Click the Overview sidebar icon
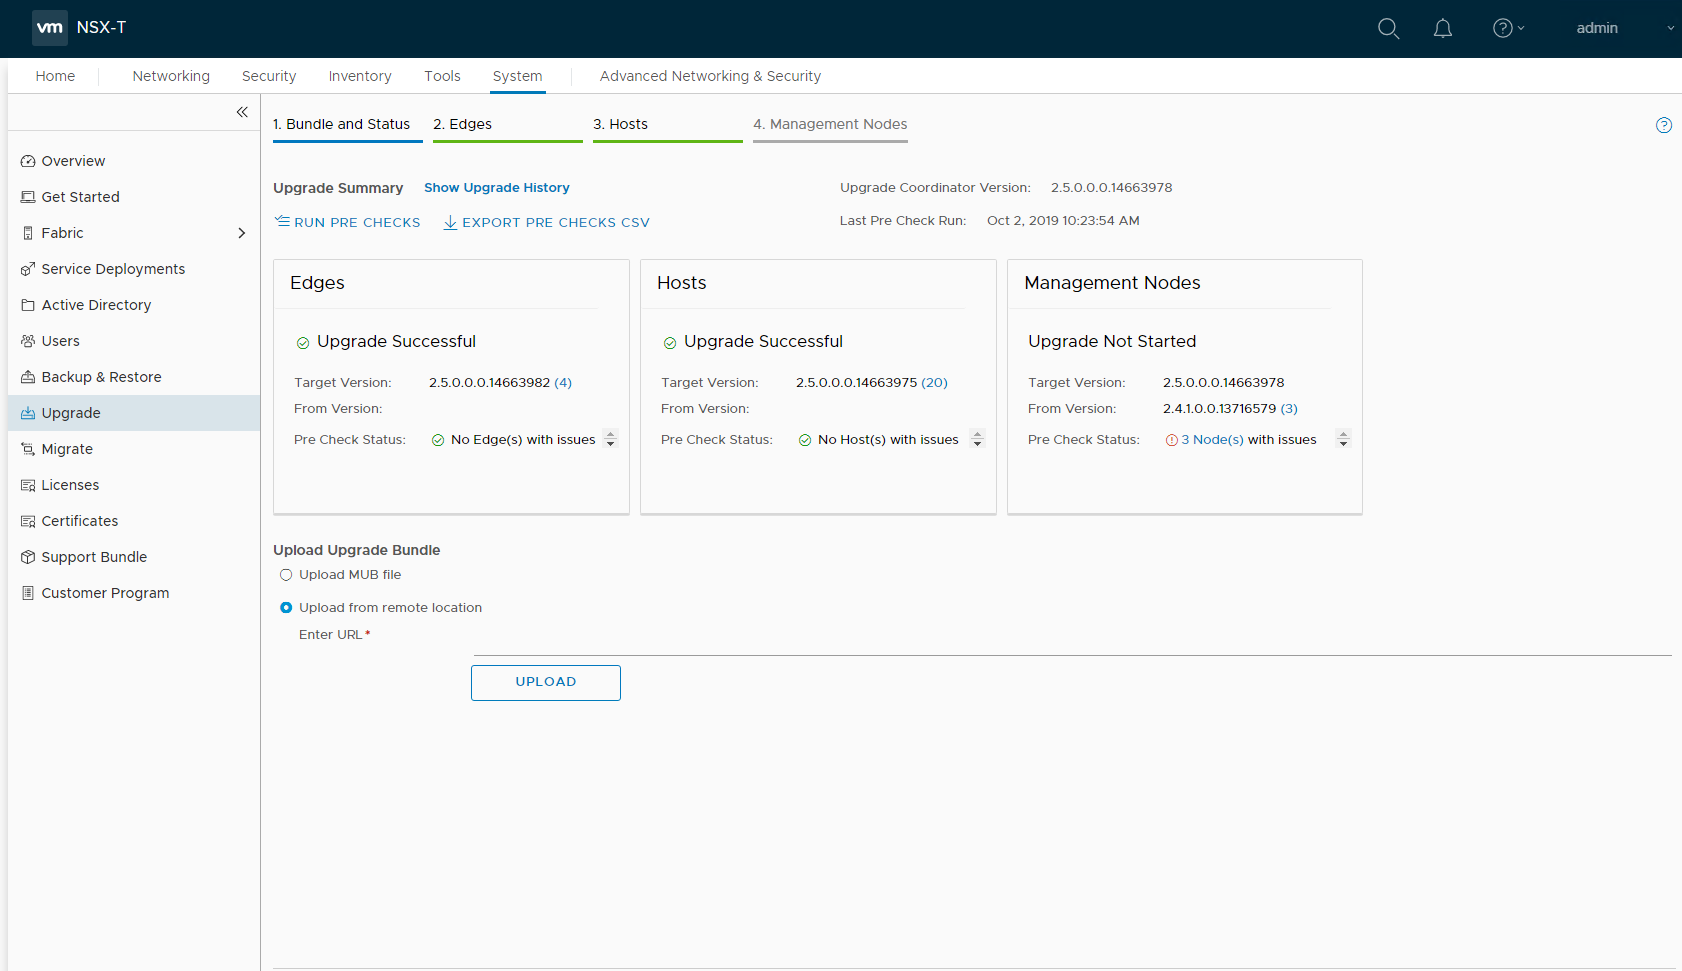Image resolution: width=1682 pixels, height=971 pixels. point(28,161)
